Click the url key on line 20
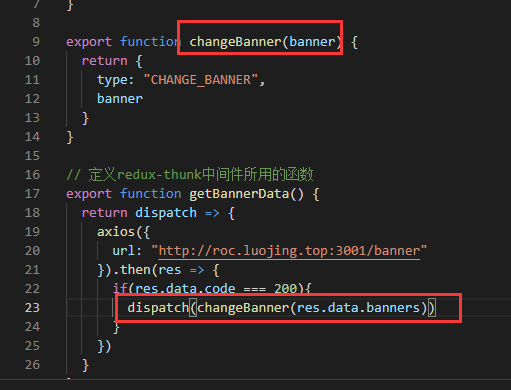511x390 pixels. click(123, 251)
